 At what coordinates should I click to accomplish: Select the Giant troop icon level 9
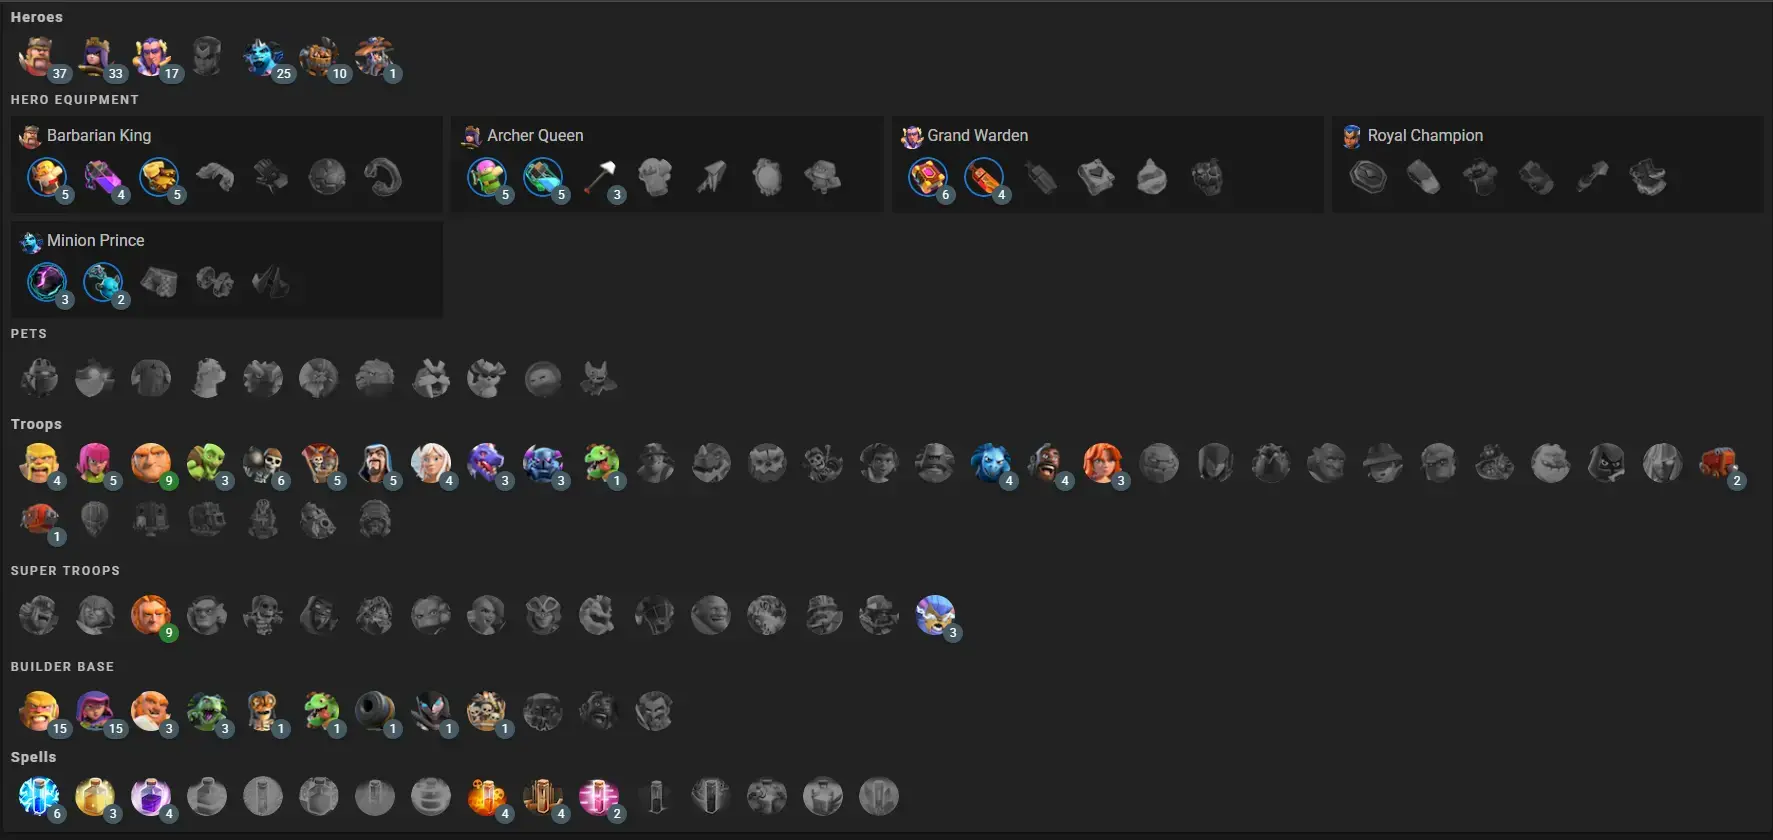(150, 463)
